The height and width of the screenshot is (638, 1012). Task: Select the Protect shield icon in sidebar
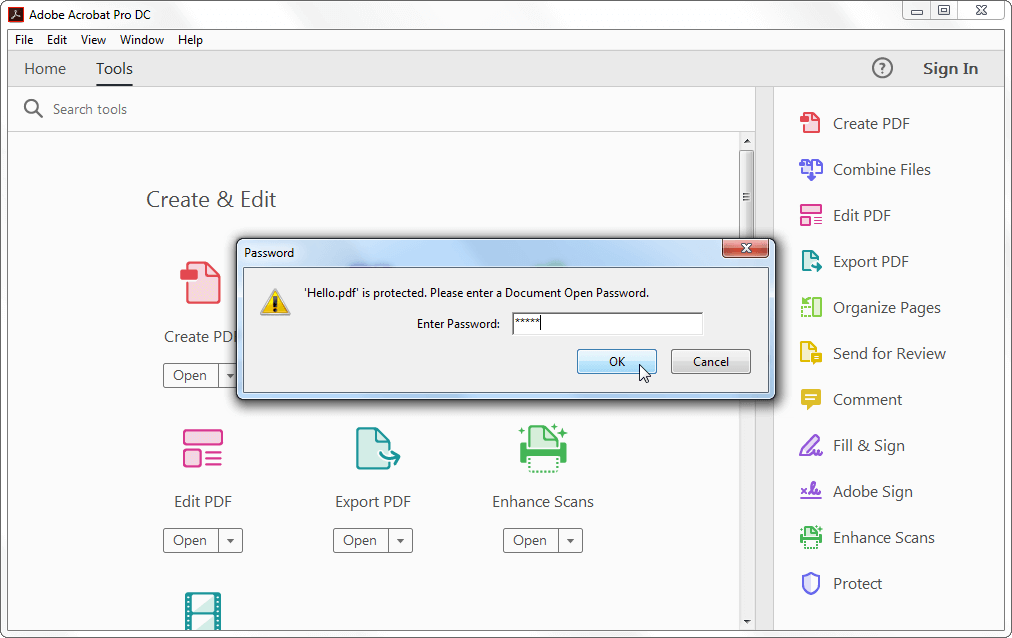click(811, 583)
